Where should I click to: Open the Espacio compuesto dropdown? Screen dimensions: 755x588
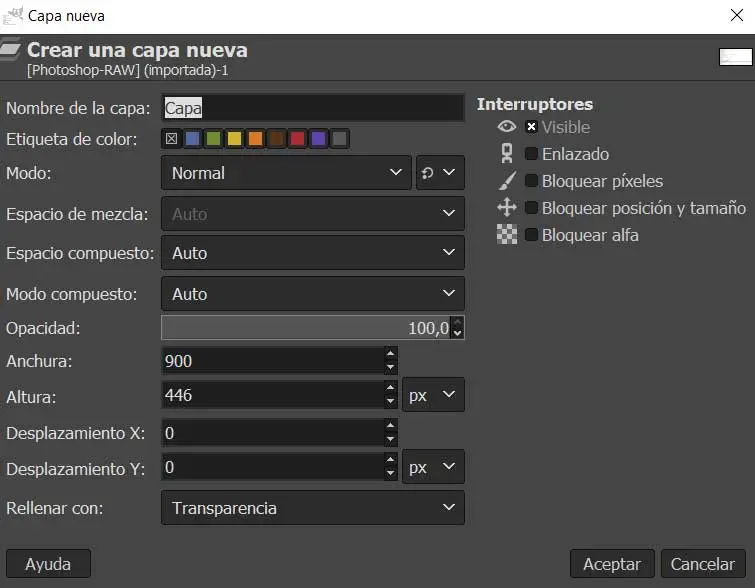pyautogui.click(x=312, y=253)
